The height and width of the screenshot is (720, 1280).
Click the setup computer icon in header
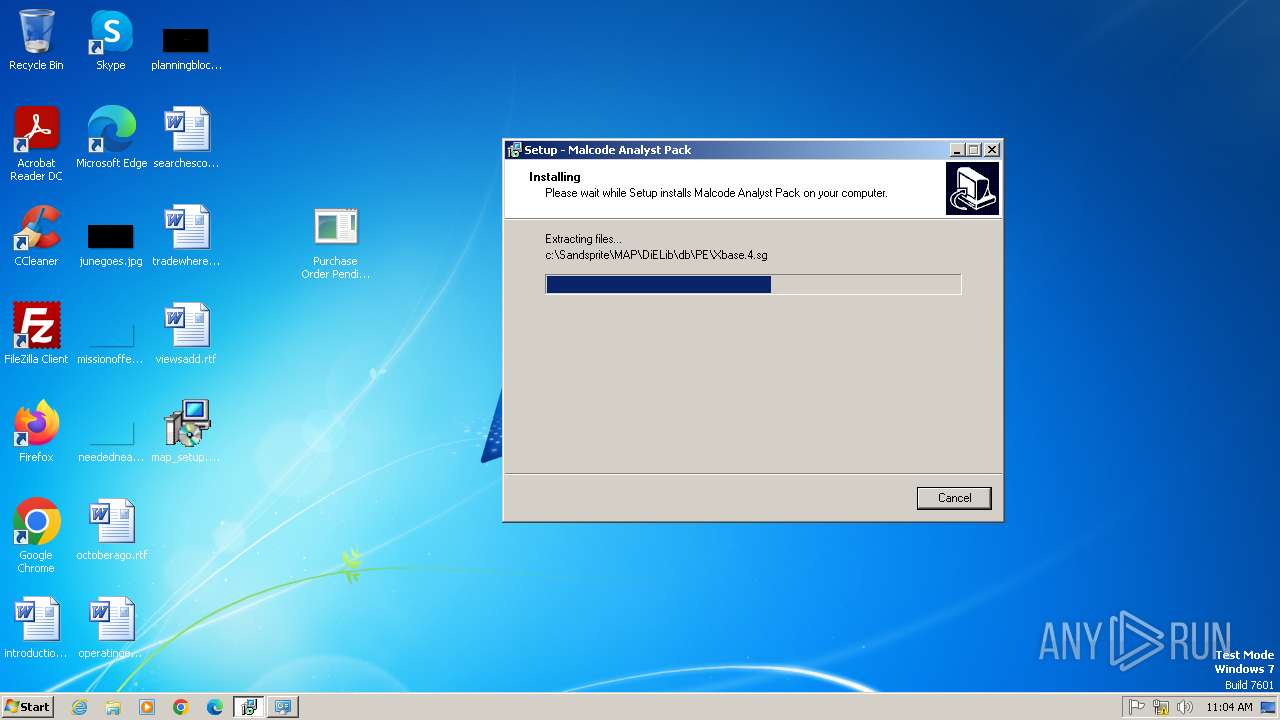click(x=972, y=189)
